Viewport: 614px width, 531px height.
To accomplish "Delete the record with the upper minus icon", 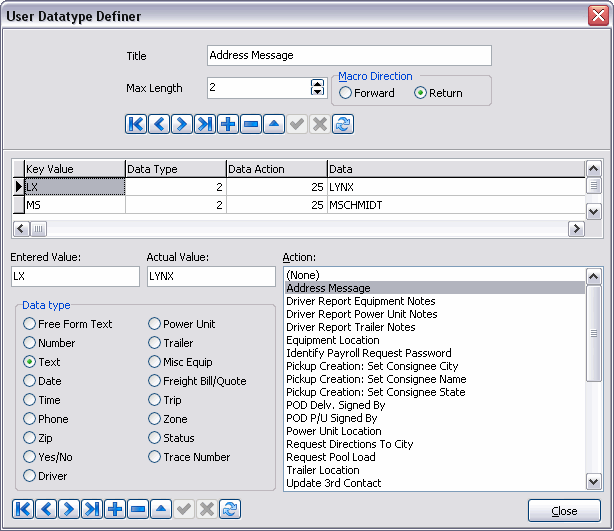I will point(251,124).
